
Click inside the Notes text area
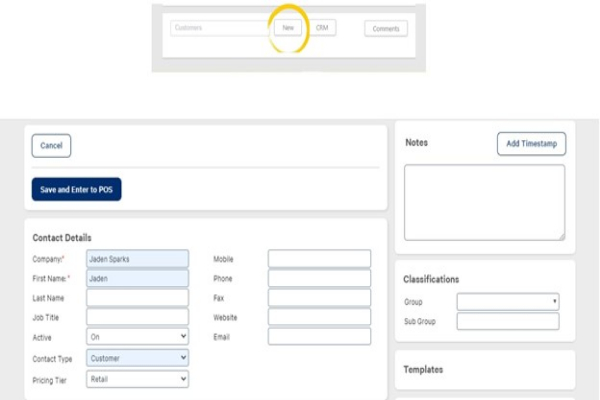(x=484, y=202)
